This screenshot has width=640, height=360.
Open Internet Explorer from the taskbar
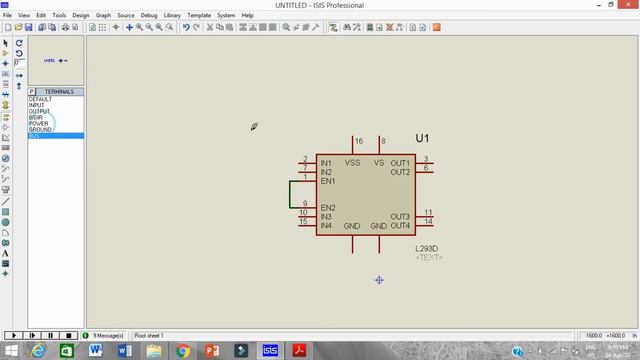38,351
